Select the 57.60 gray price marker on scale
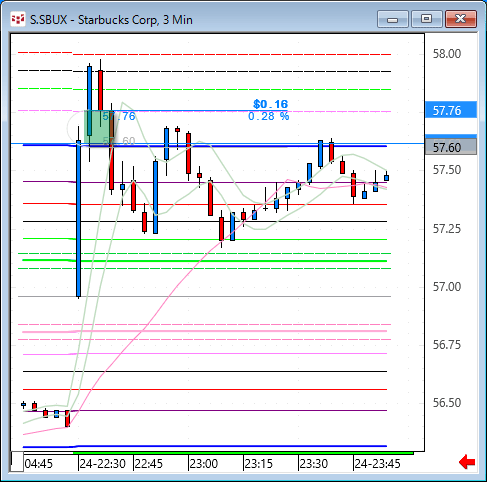487x482 pixels. pyautogui.click(x=451, y=147)
